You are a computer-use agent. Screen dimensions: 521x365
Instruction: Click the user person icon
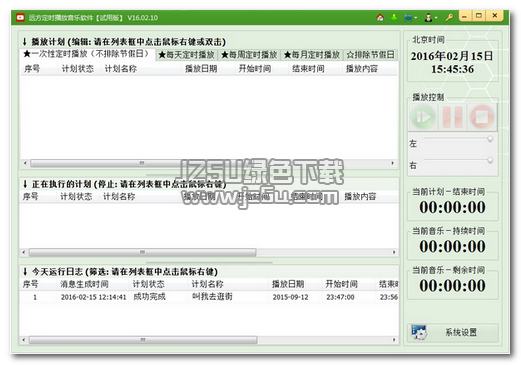click(428, 17)
